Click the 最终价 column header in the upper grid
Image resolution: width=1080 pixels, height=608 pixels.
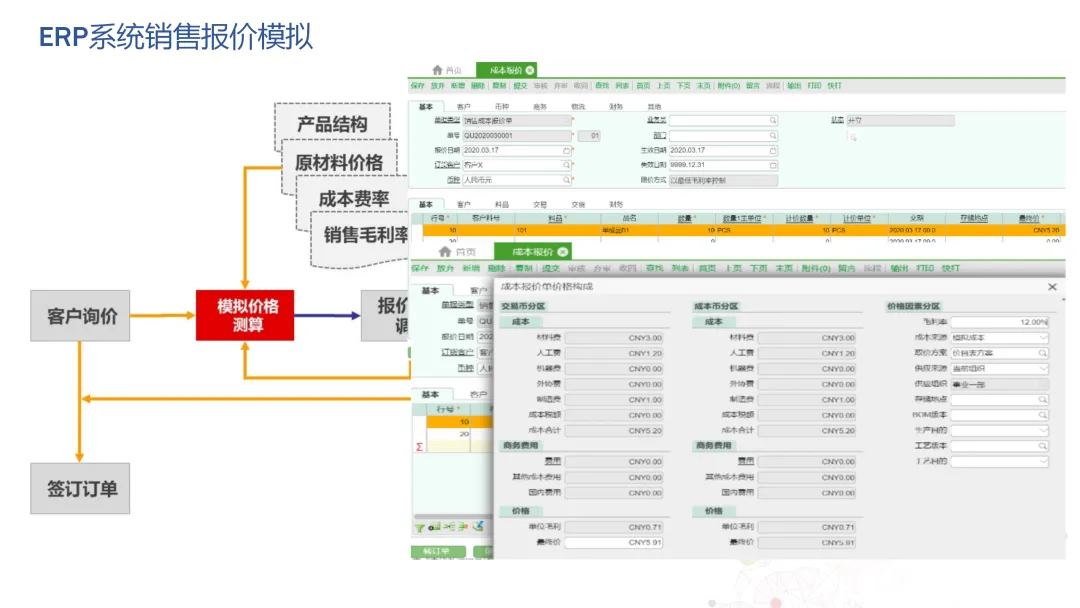coord(1028,219)
